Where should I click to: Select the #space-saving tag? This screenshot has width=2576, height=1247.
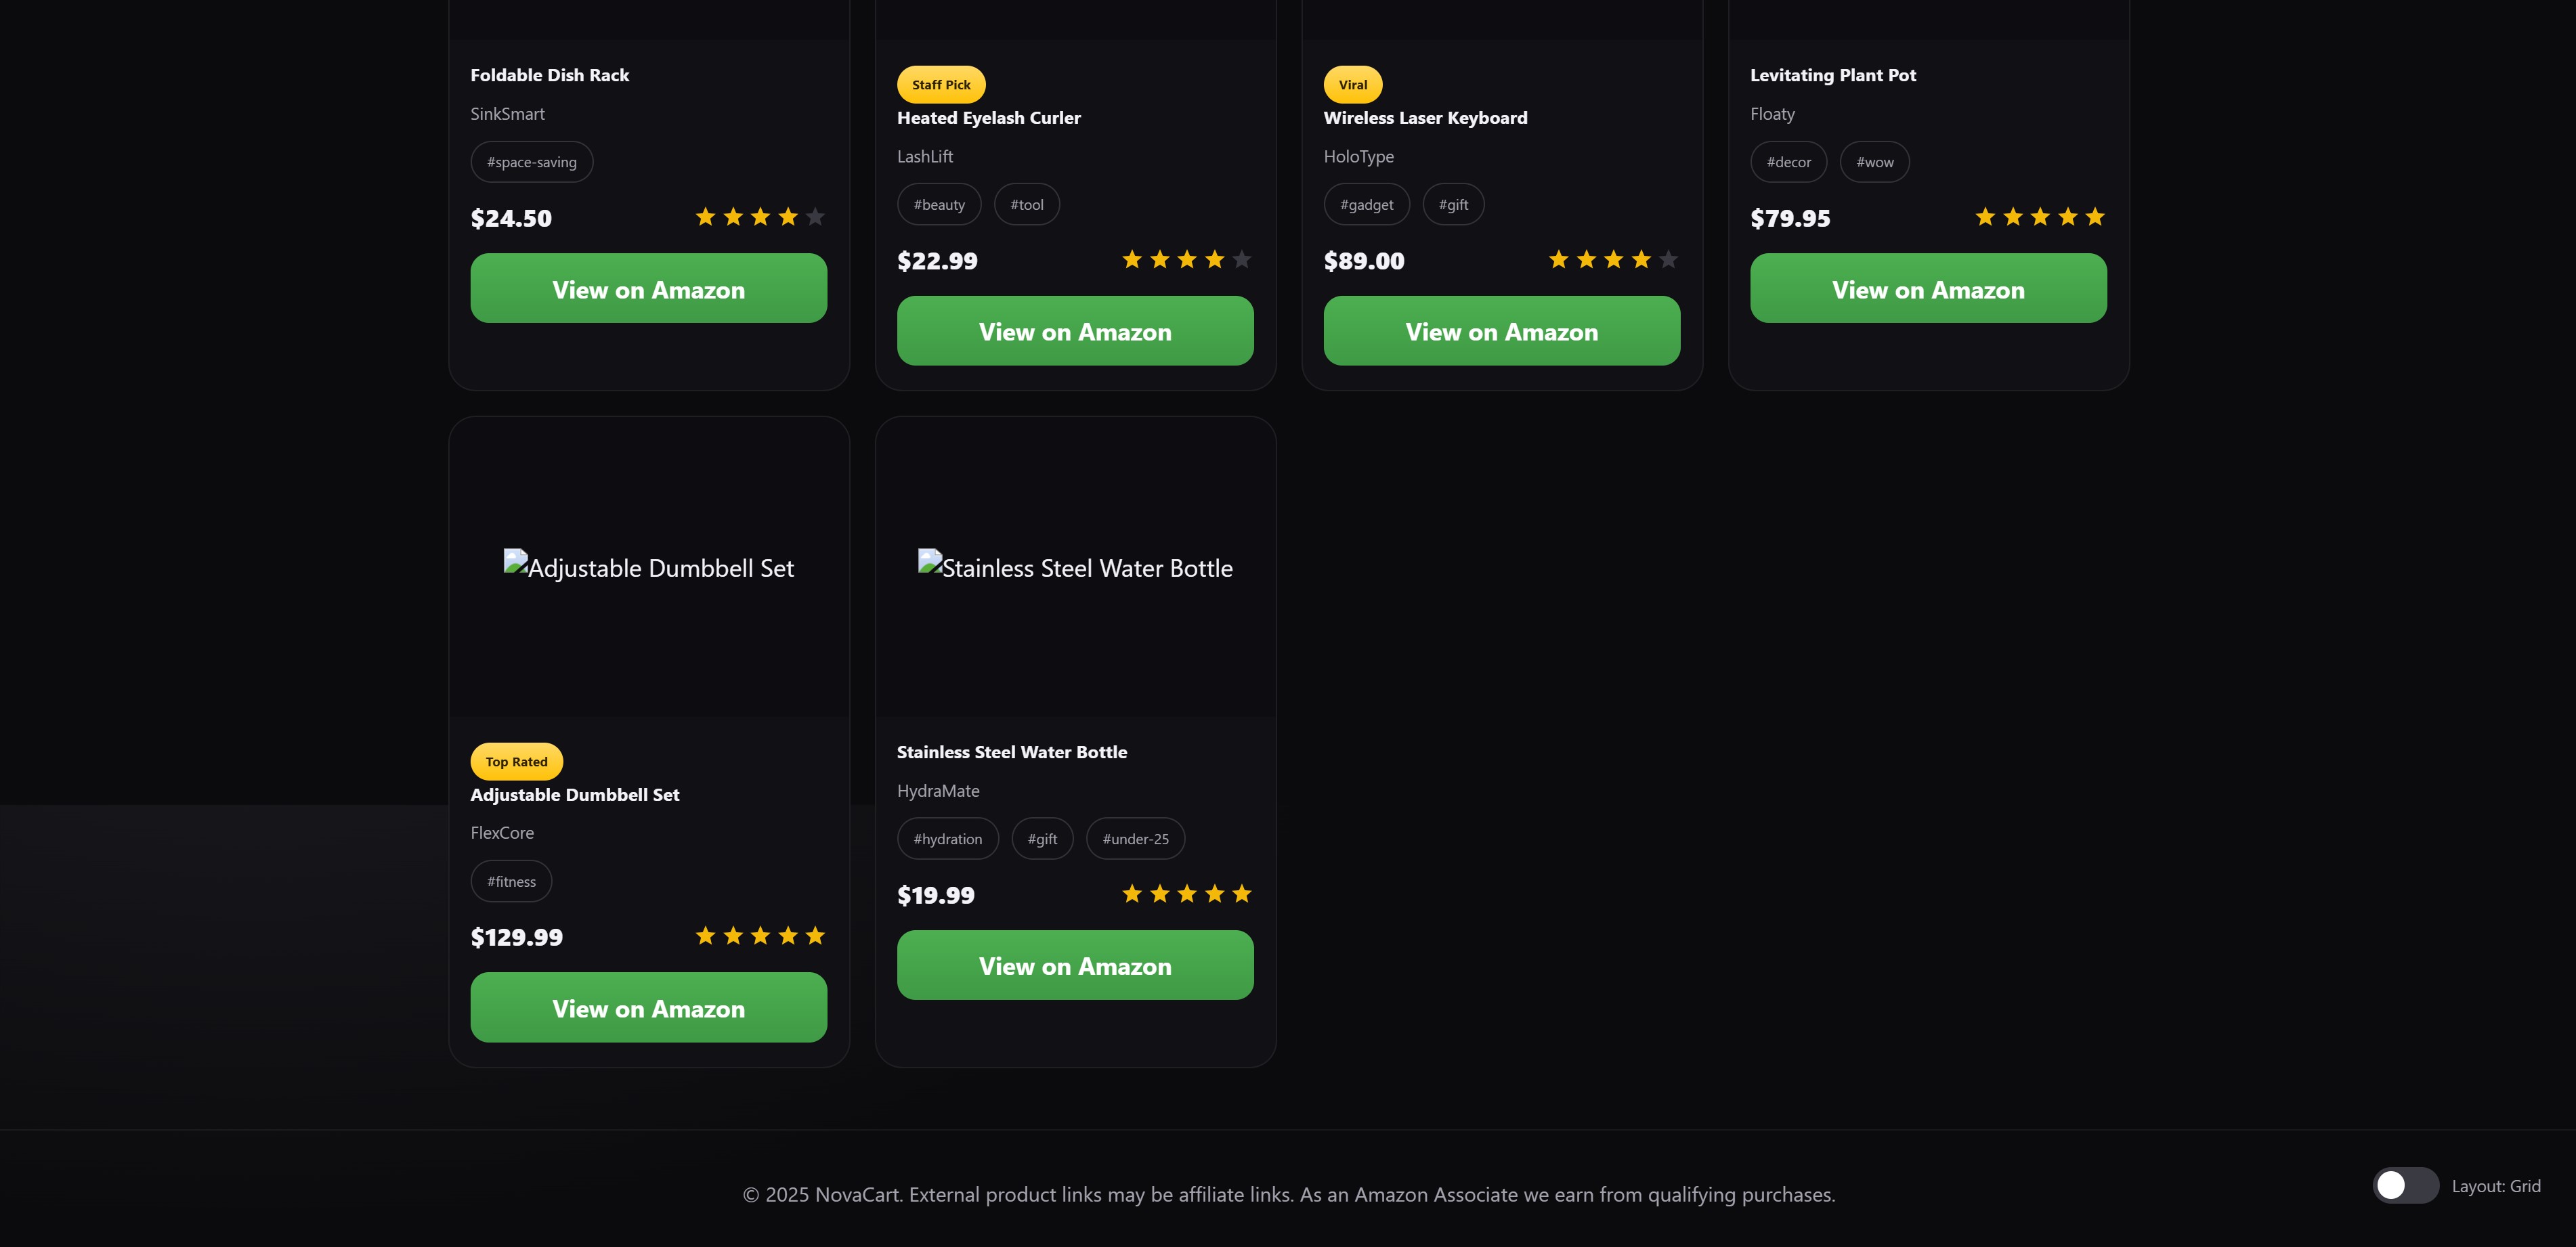(531, 162)
